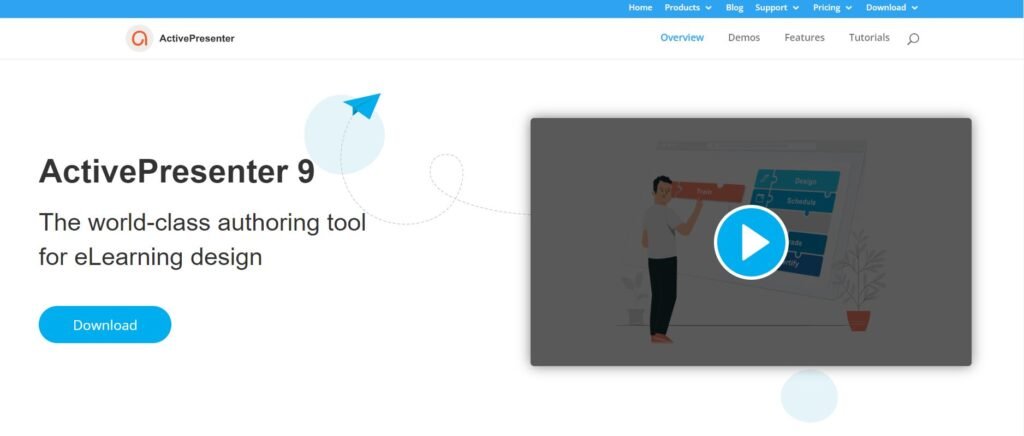This screenshot has width=1024, height=436.
Task: Click the blue Download button
Action: tap(104, 324)
